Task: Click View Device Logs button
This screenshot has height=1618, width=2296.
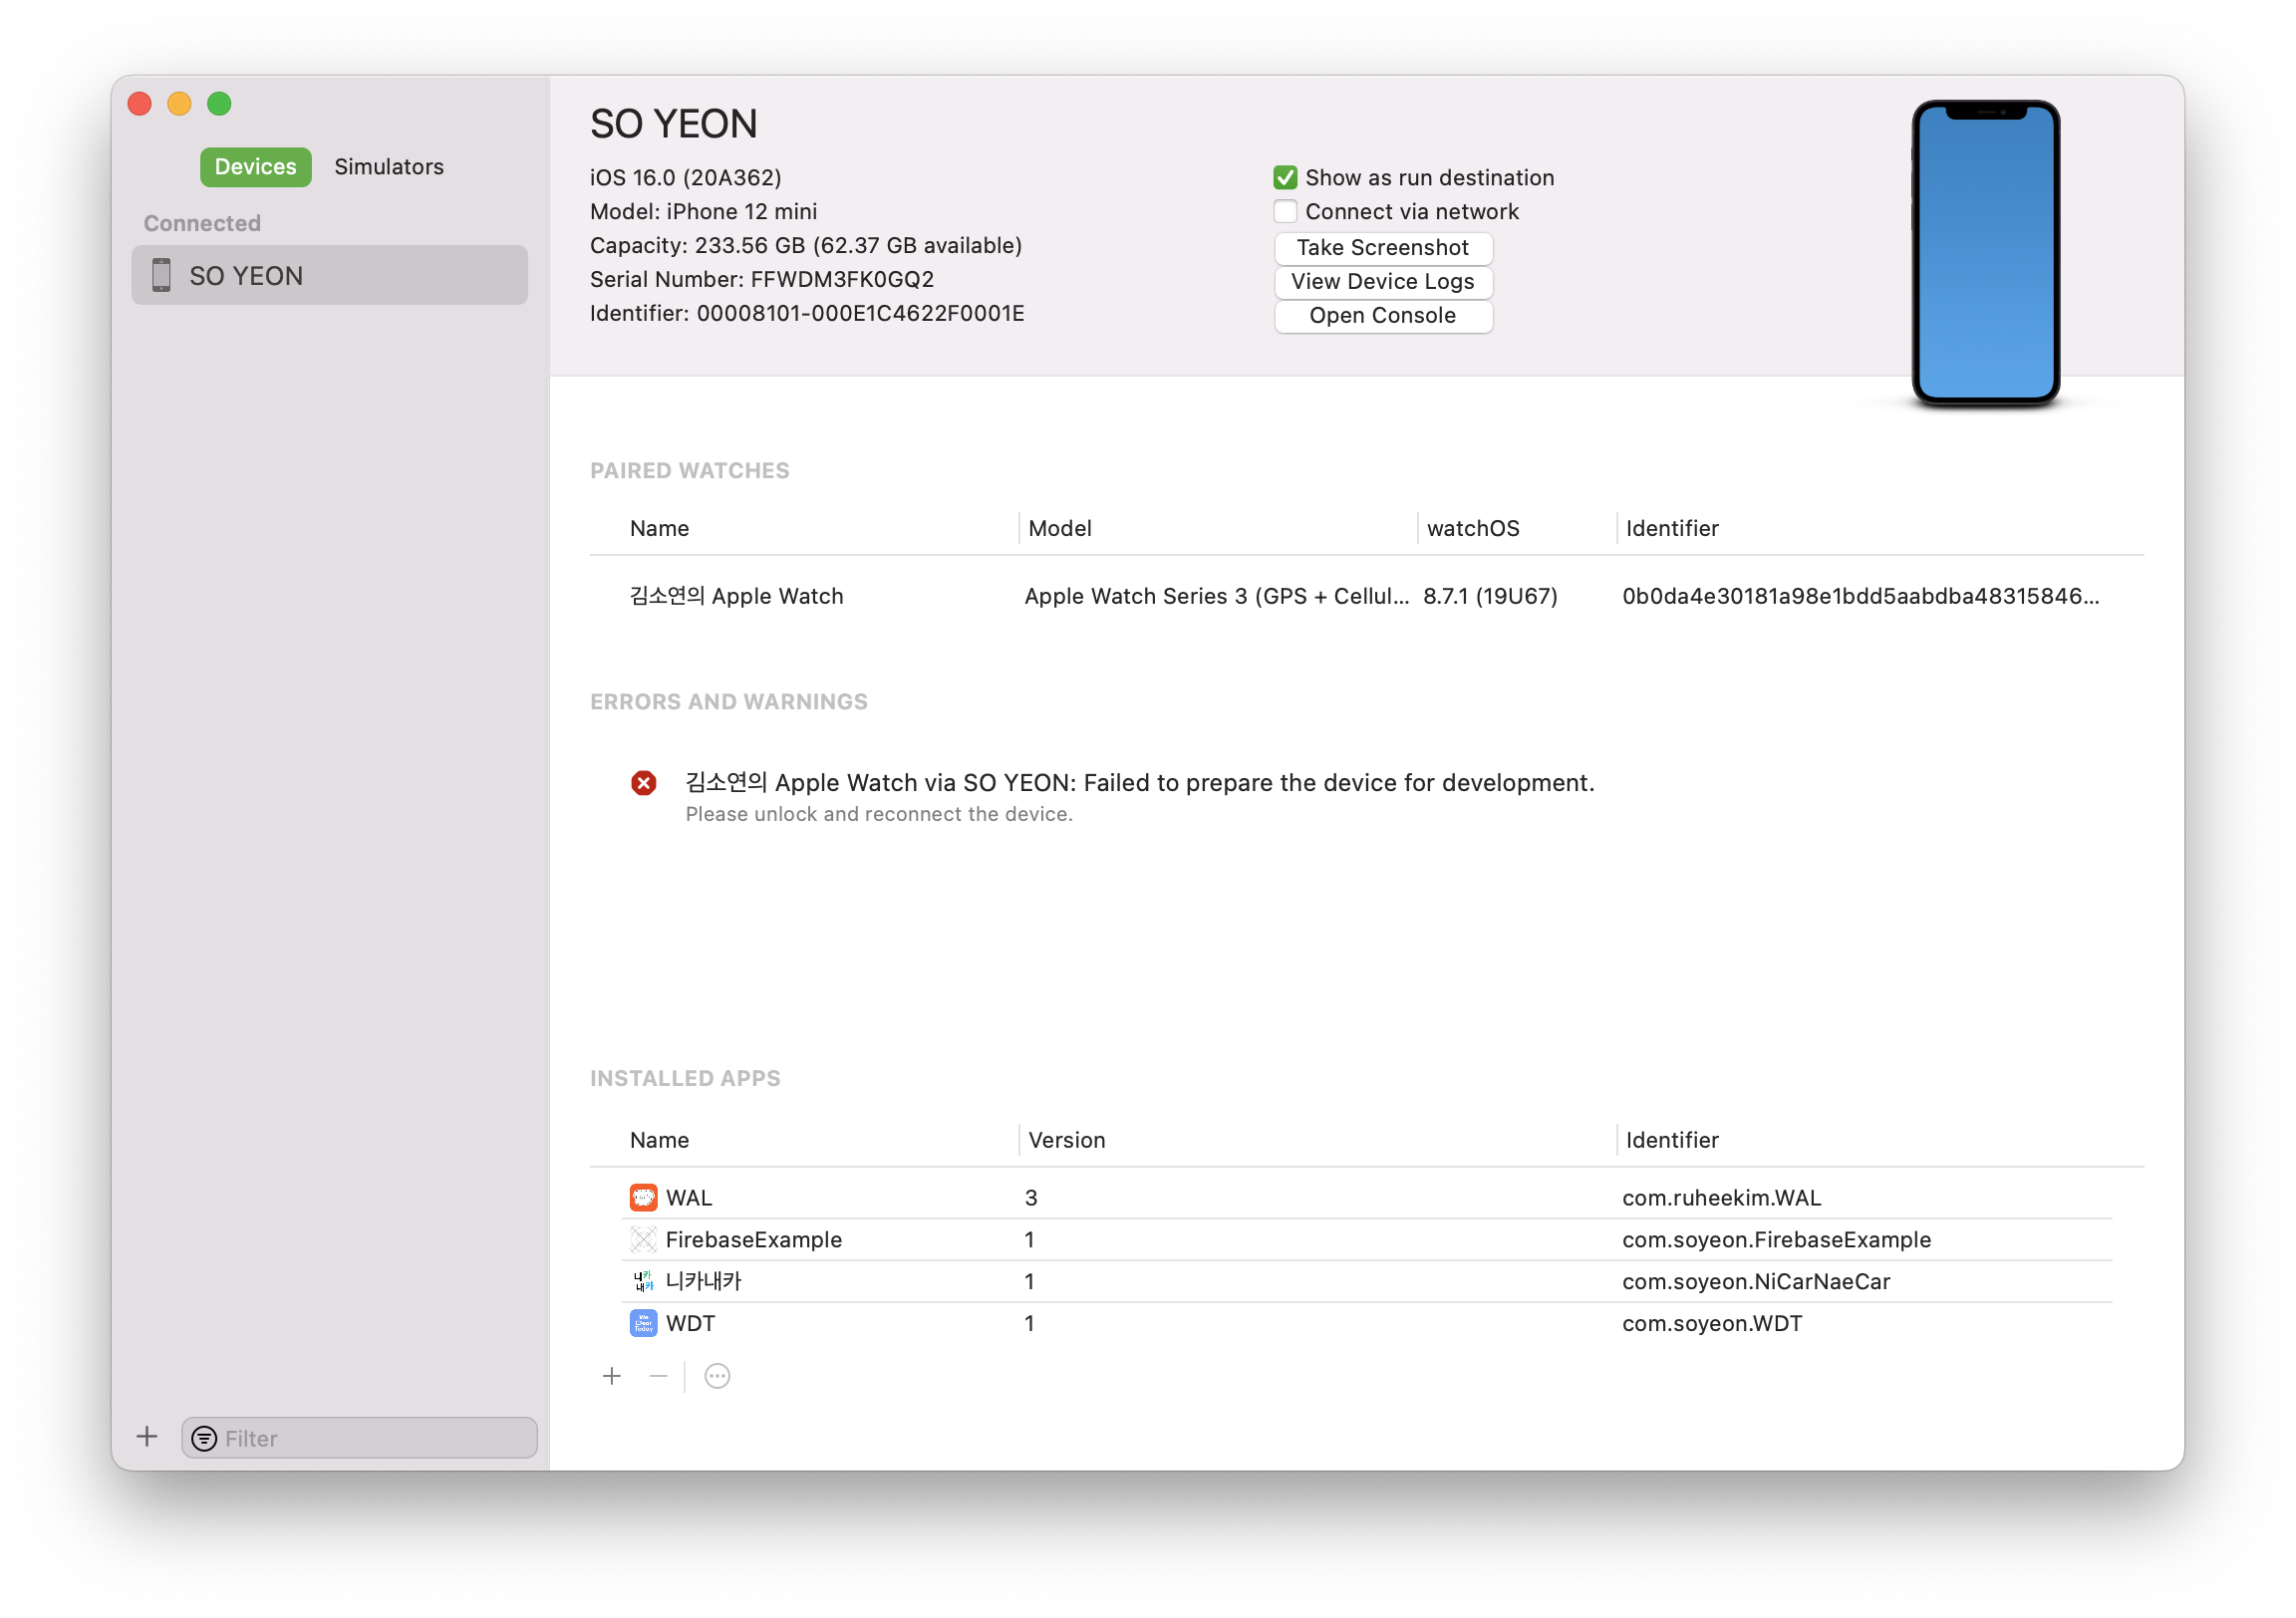Action: tap(1382, 281)
